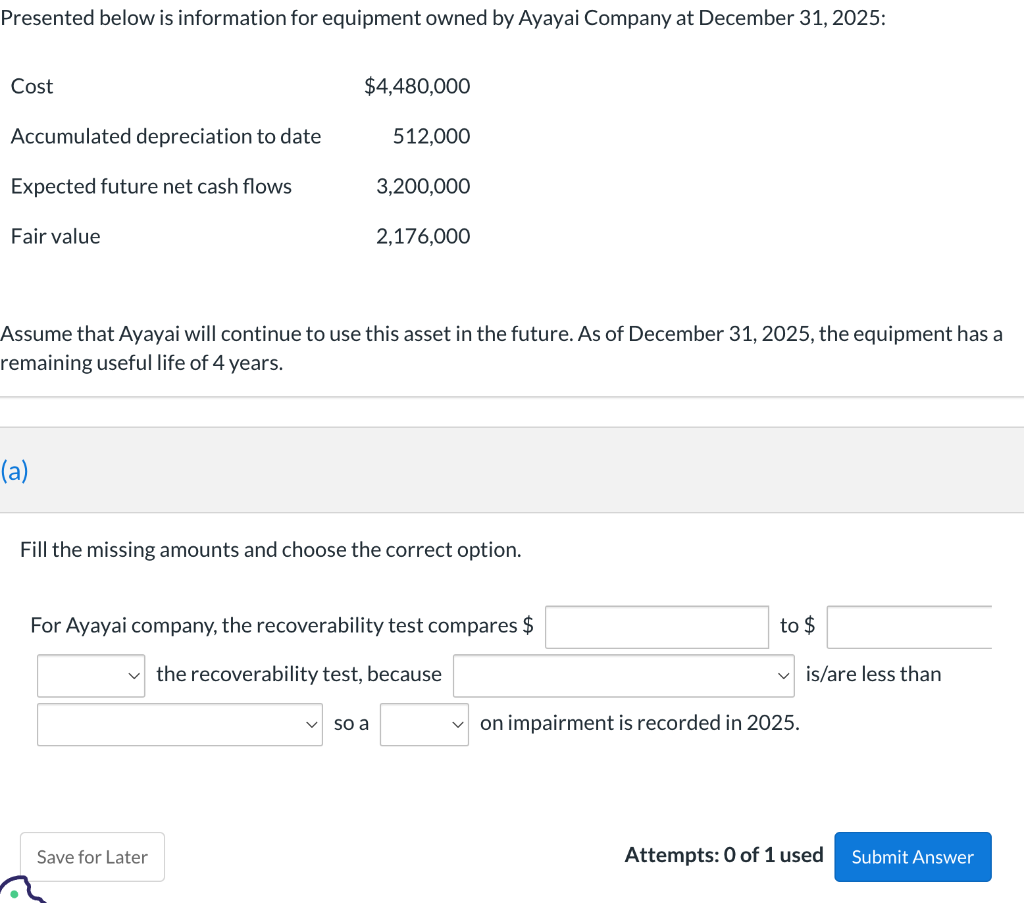This screenshot has width=1024, height=903.
Task: Open the dropdown preceding 'so a'
Action: pyautogui.click(x=180, y=724)
